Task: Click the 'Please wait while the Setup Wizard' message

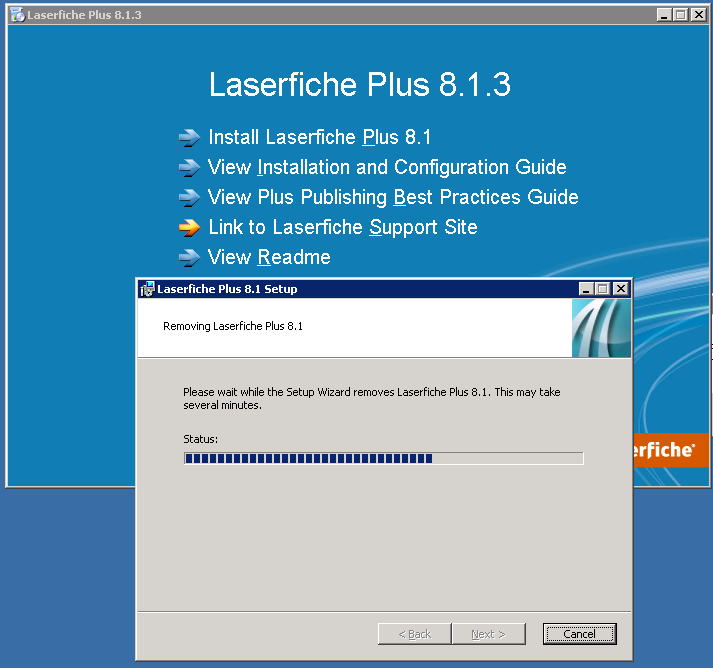Action: point(372,398)
